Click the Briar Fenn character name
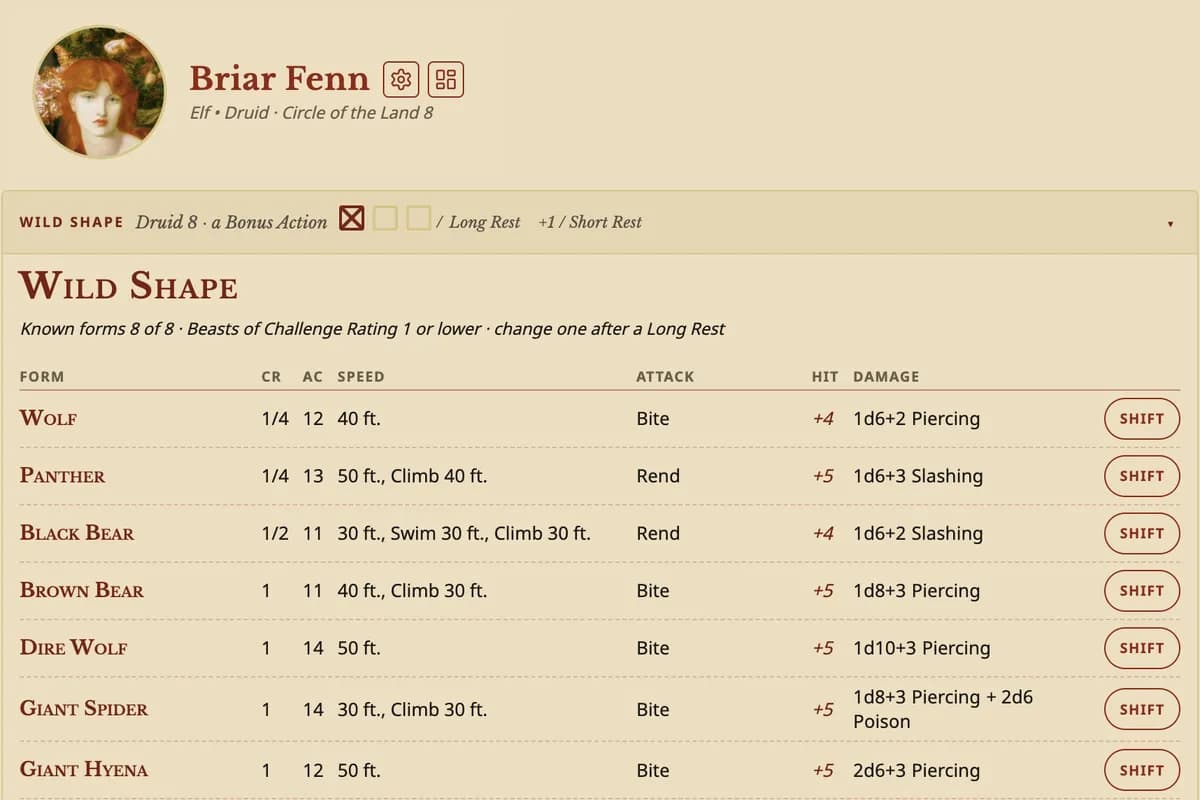1200x800 pixels. tap(280, 78)
